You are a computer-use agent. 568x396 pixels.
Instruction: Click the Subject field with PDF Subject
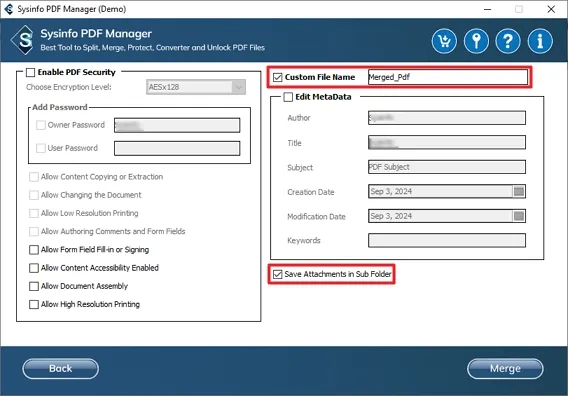click(447, 167)
